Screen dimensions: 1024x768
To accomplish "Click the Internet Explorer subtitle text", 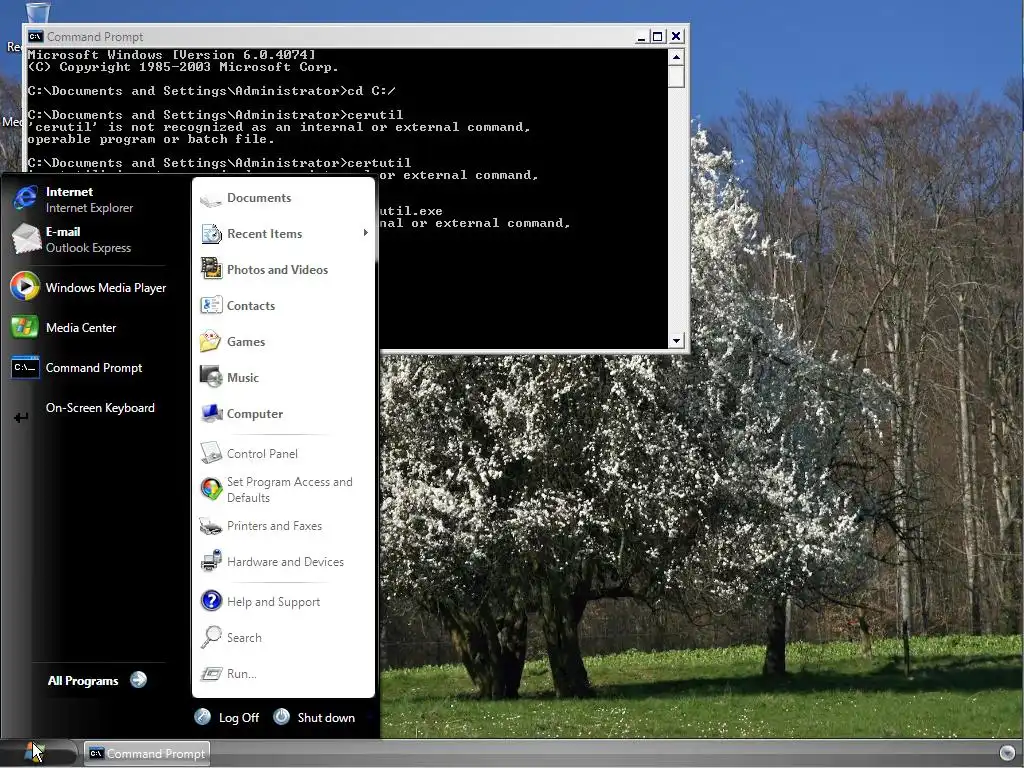I will click(x=89, y=208).
